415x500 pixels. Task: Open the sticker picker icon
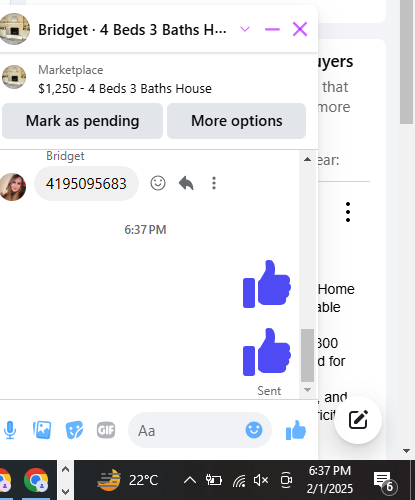[x=74, y=430]
